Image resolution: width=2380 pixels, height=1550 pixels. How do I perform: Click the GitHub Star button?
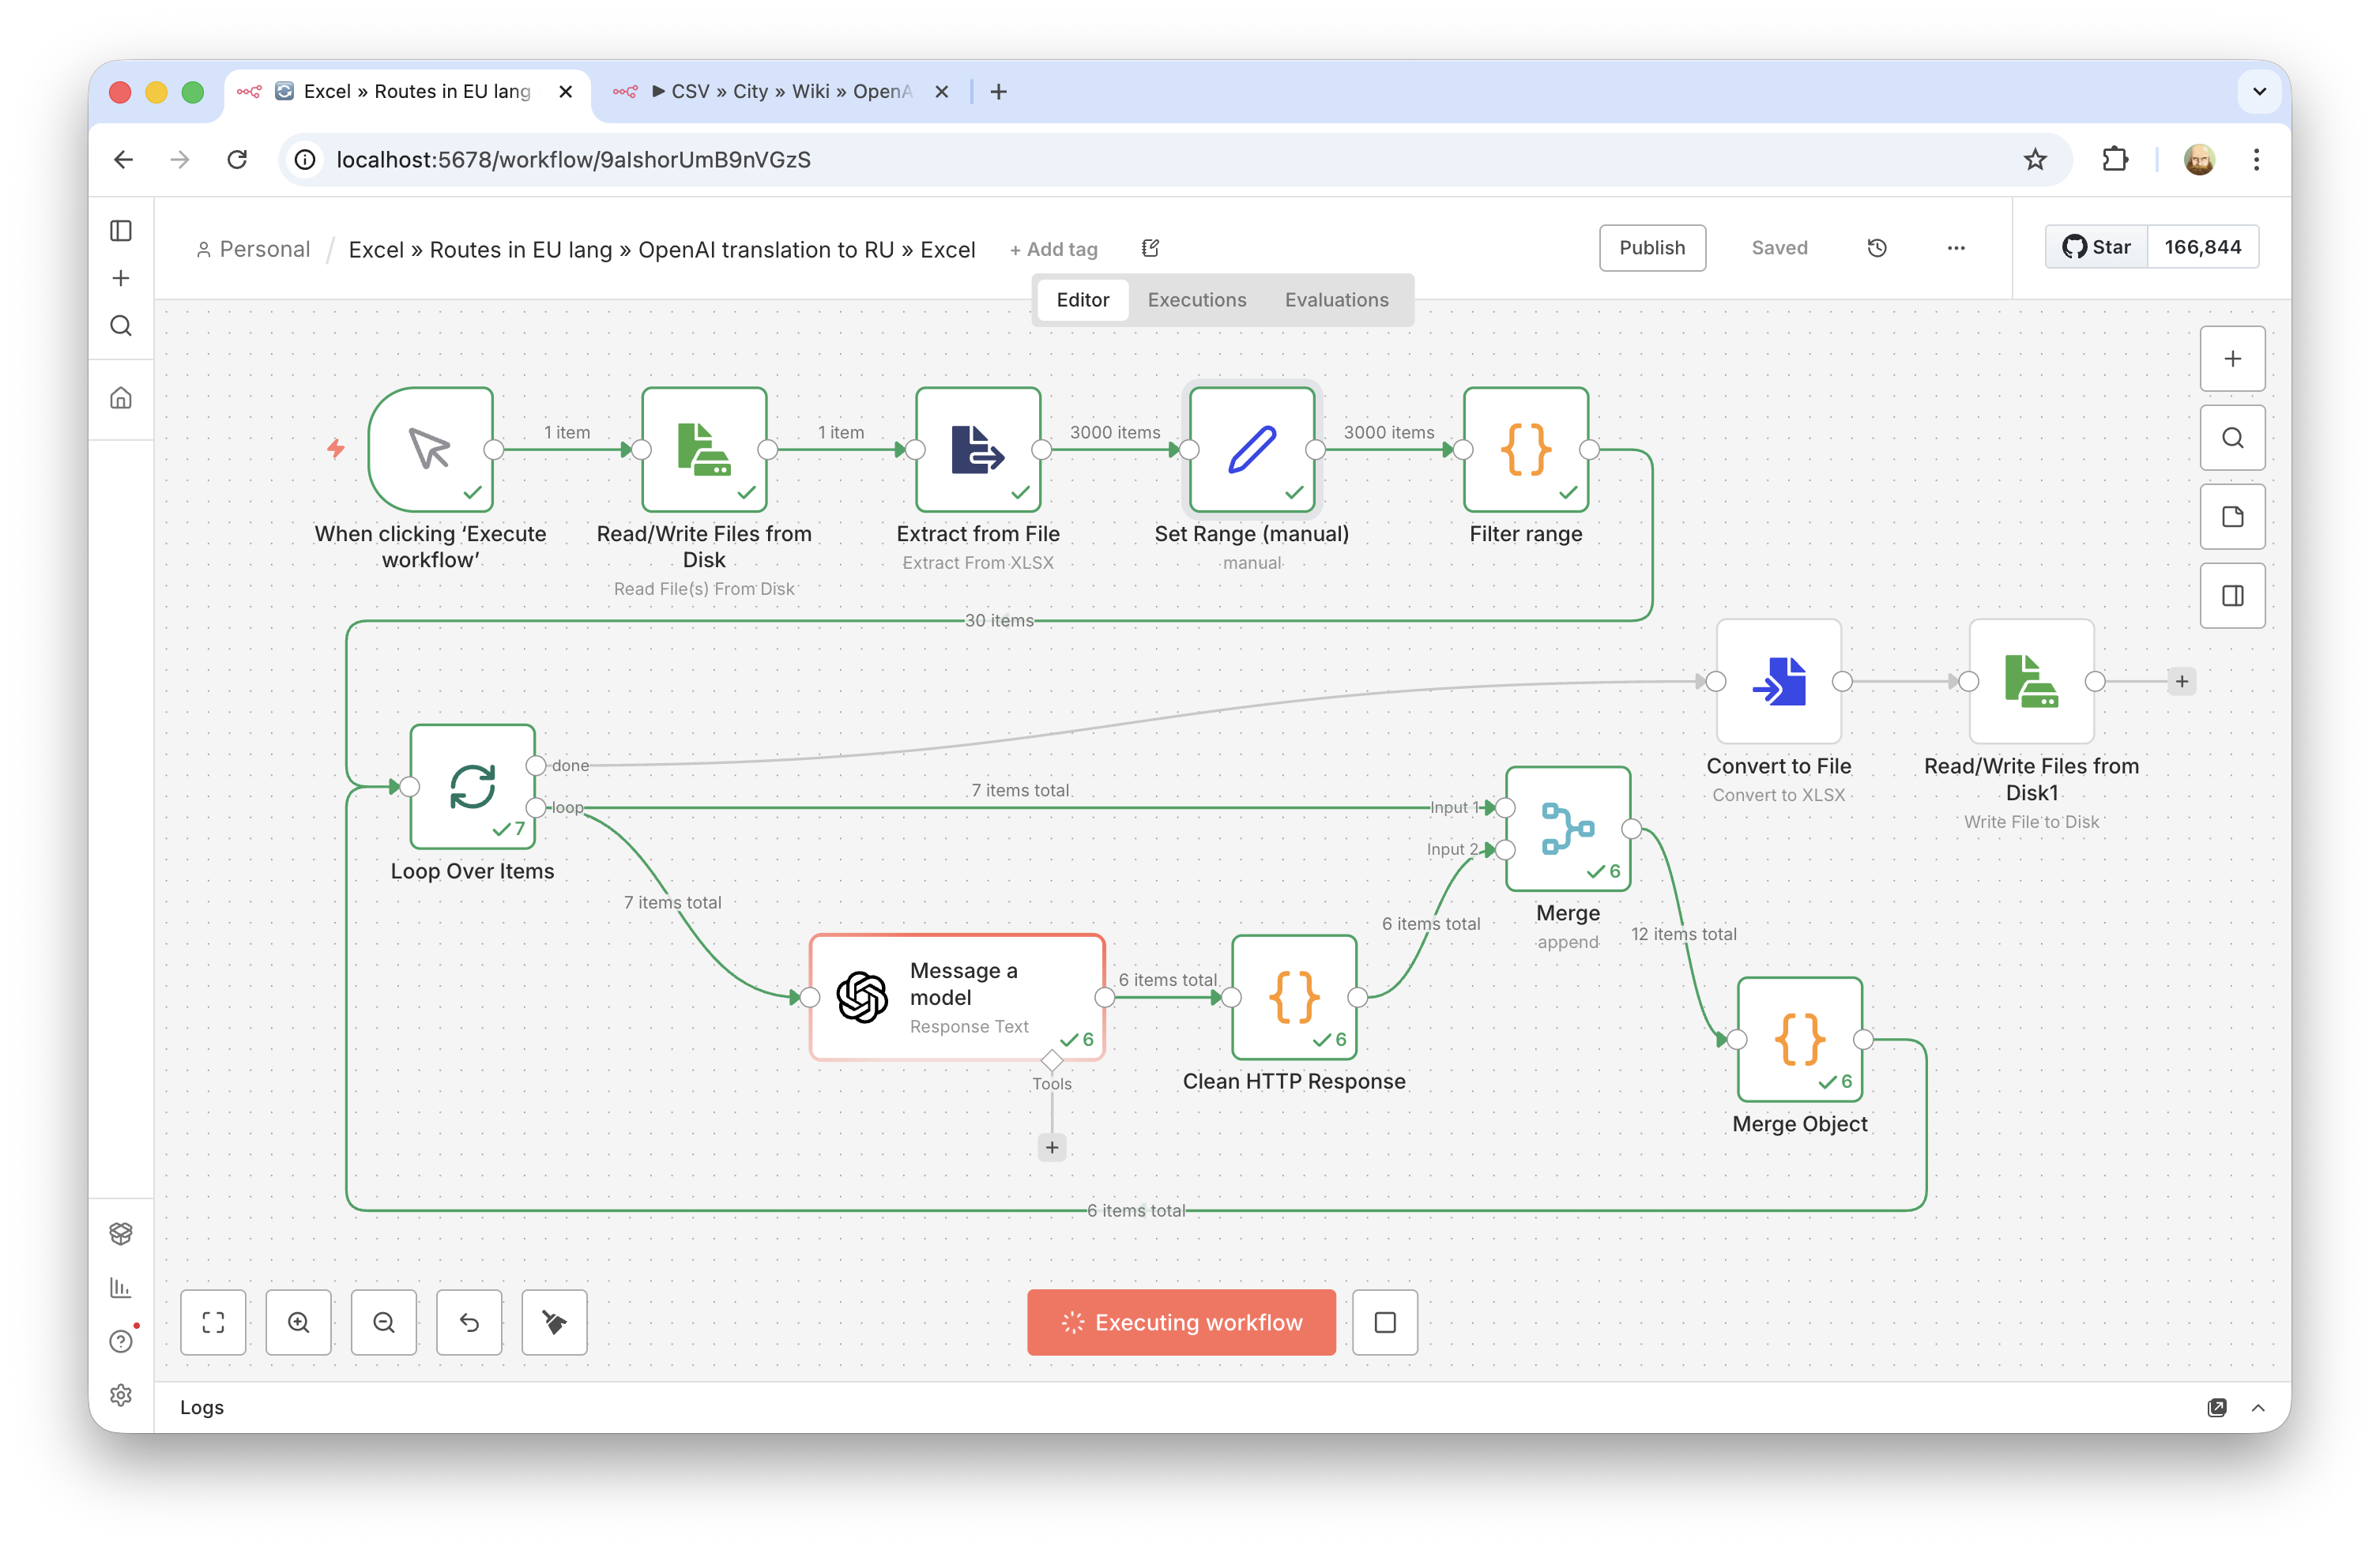2097,247
